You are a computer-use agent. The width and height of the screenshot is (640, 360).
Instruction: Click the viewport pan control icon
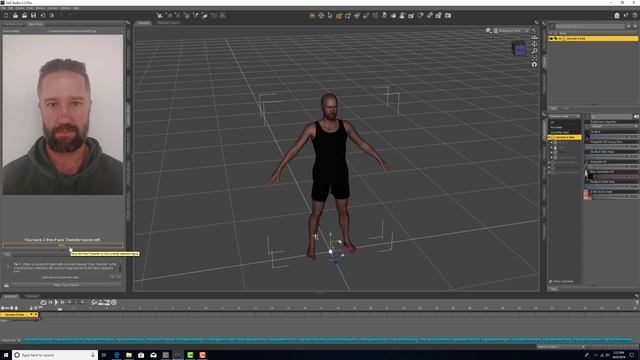534,44
